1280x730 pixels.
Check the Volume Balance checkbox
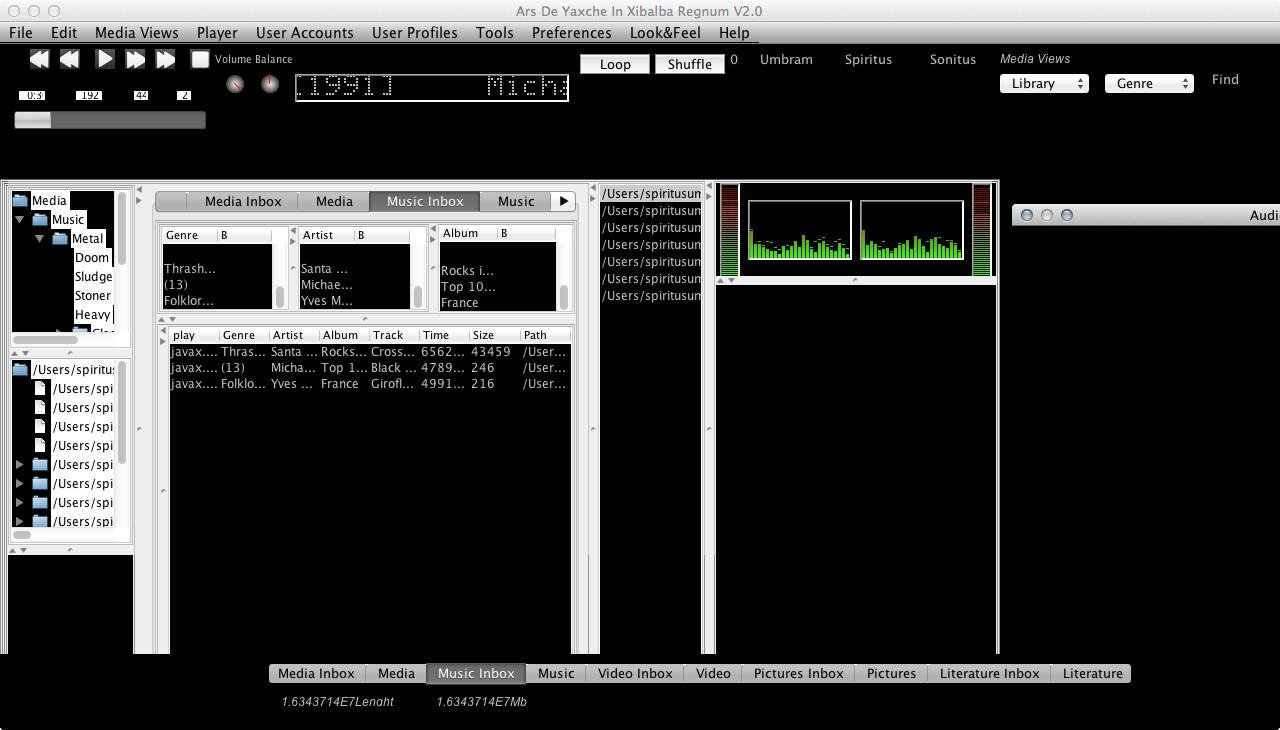[x=200, y=59]
